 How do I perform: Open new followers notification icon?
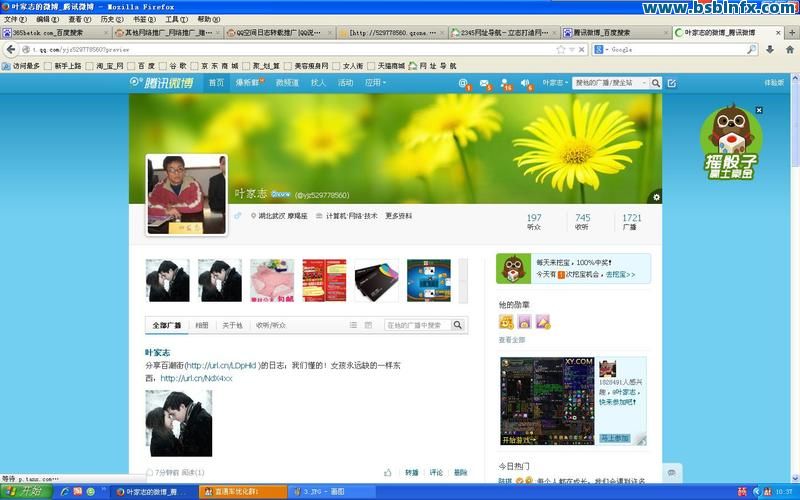[x=505, y=83]
